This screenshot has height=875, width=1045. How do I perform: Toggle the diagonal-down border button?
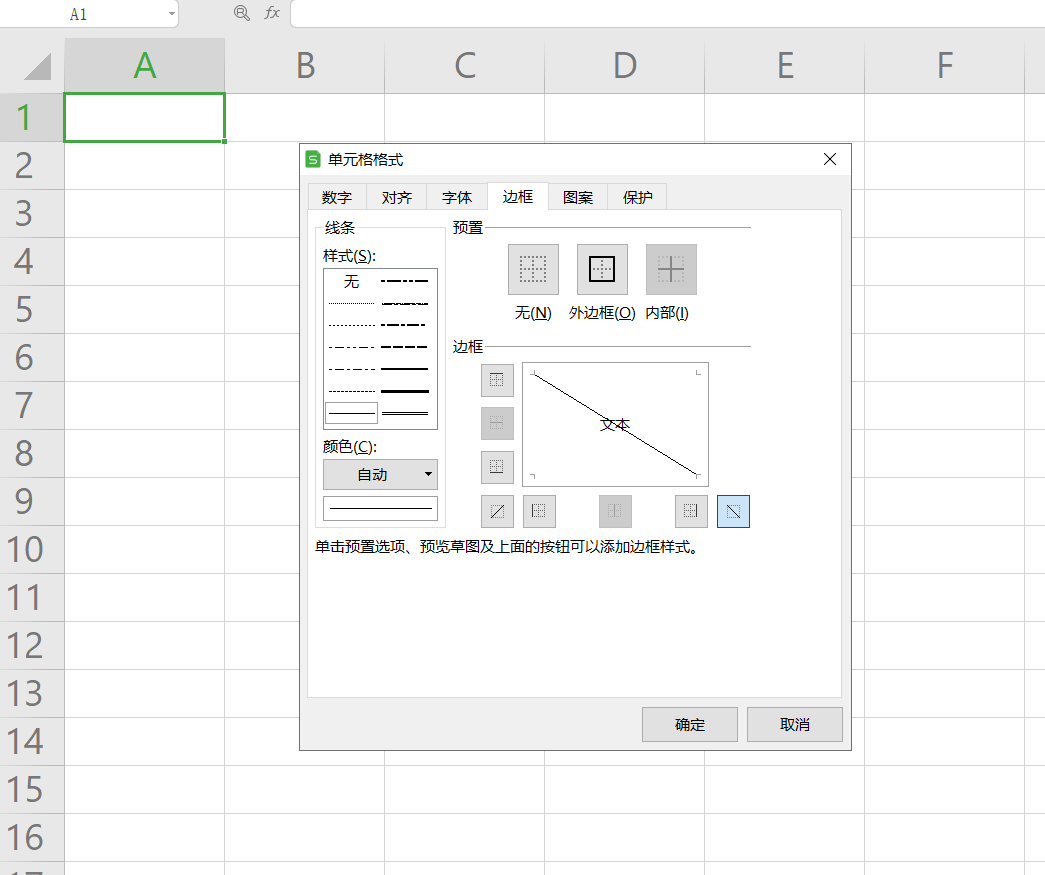733,511
